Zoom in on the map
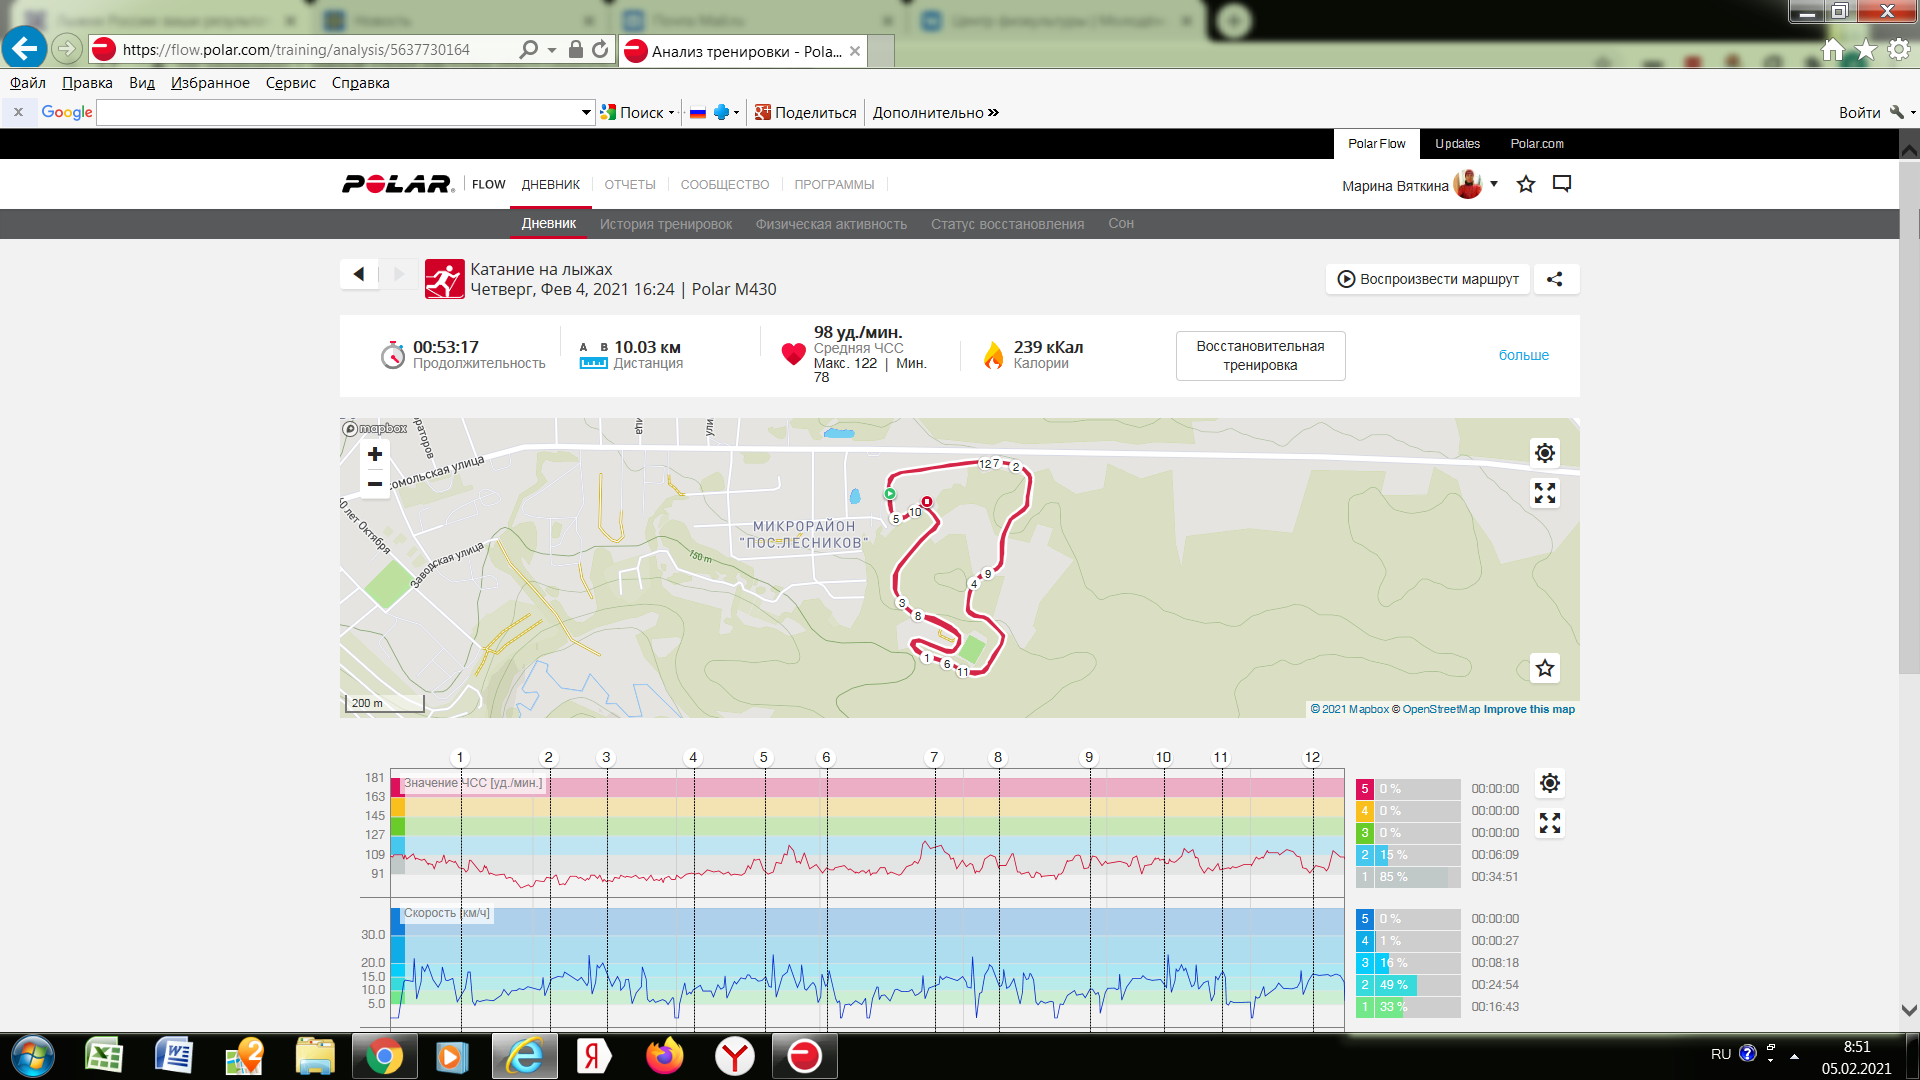This screenshot has width=1920, height=1080. (375, 454)
